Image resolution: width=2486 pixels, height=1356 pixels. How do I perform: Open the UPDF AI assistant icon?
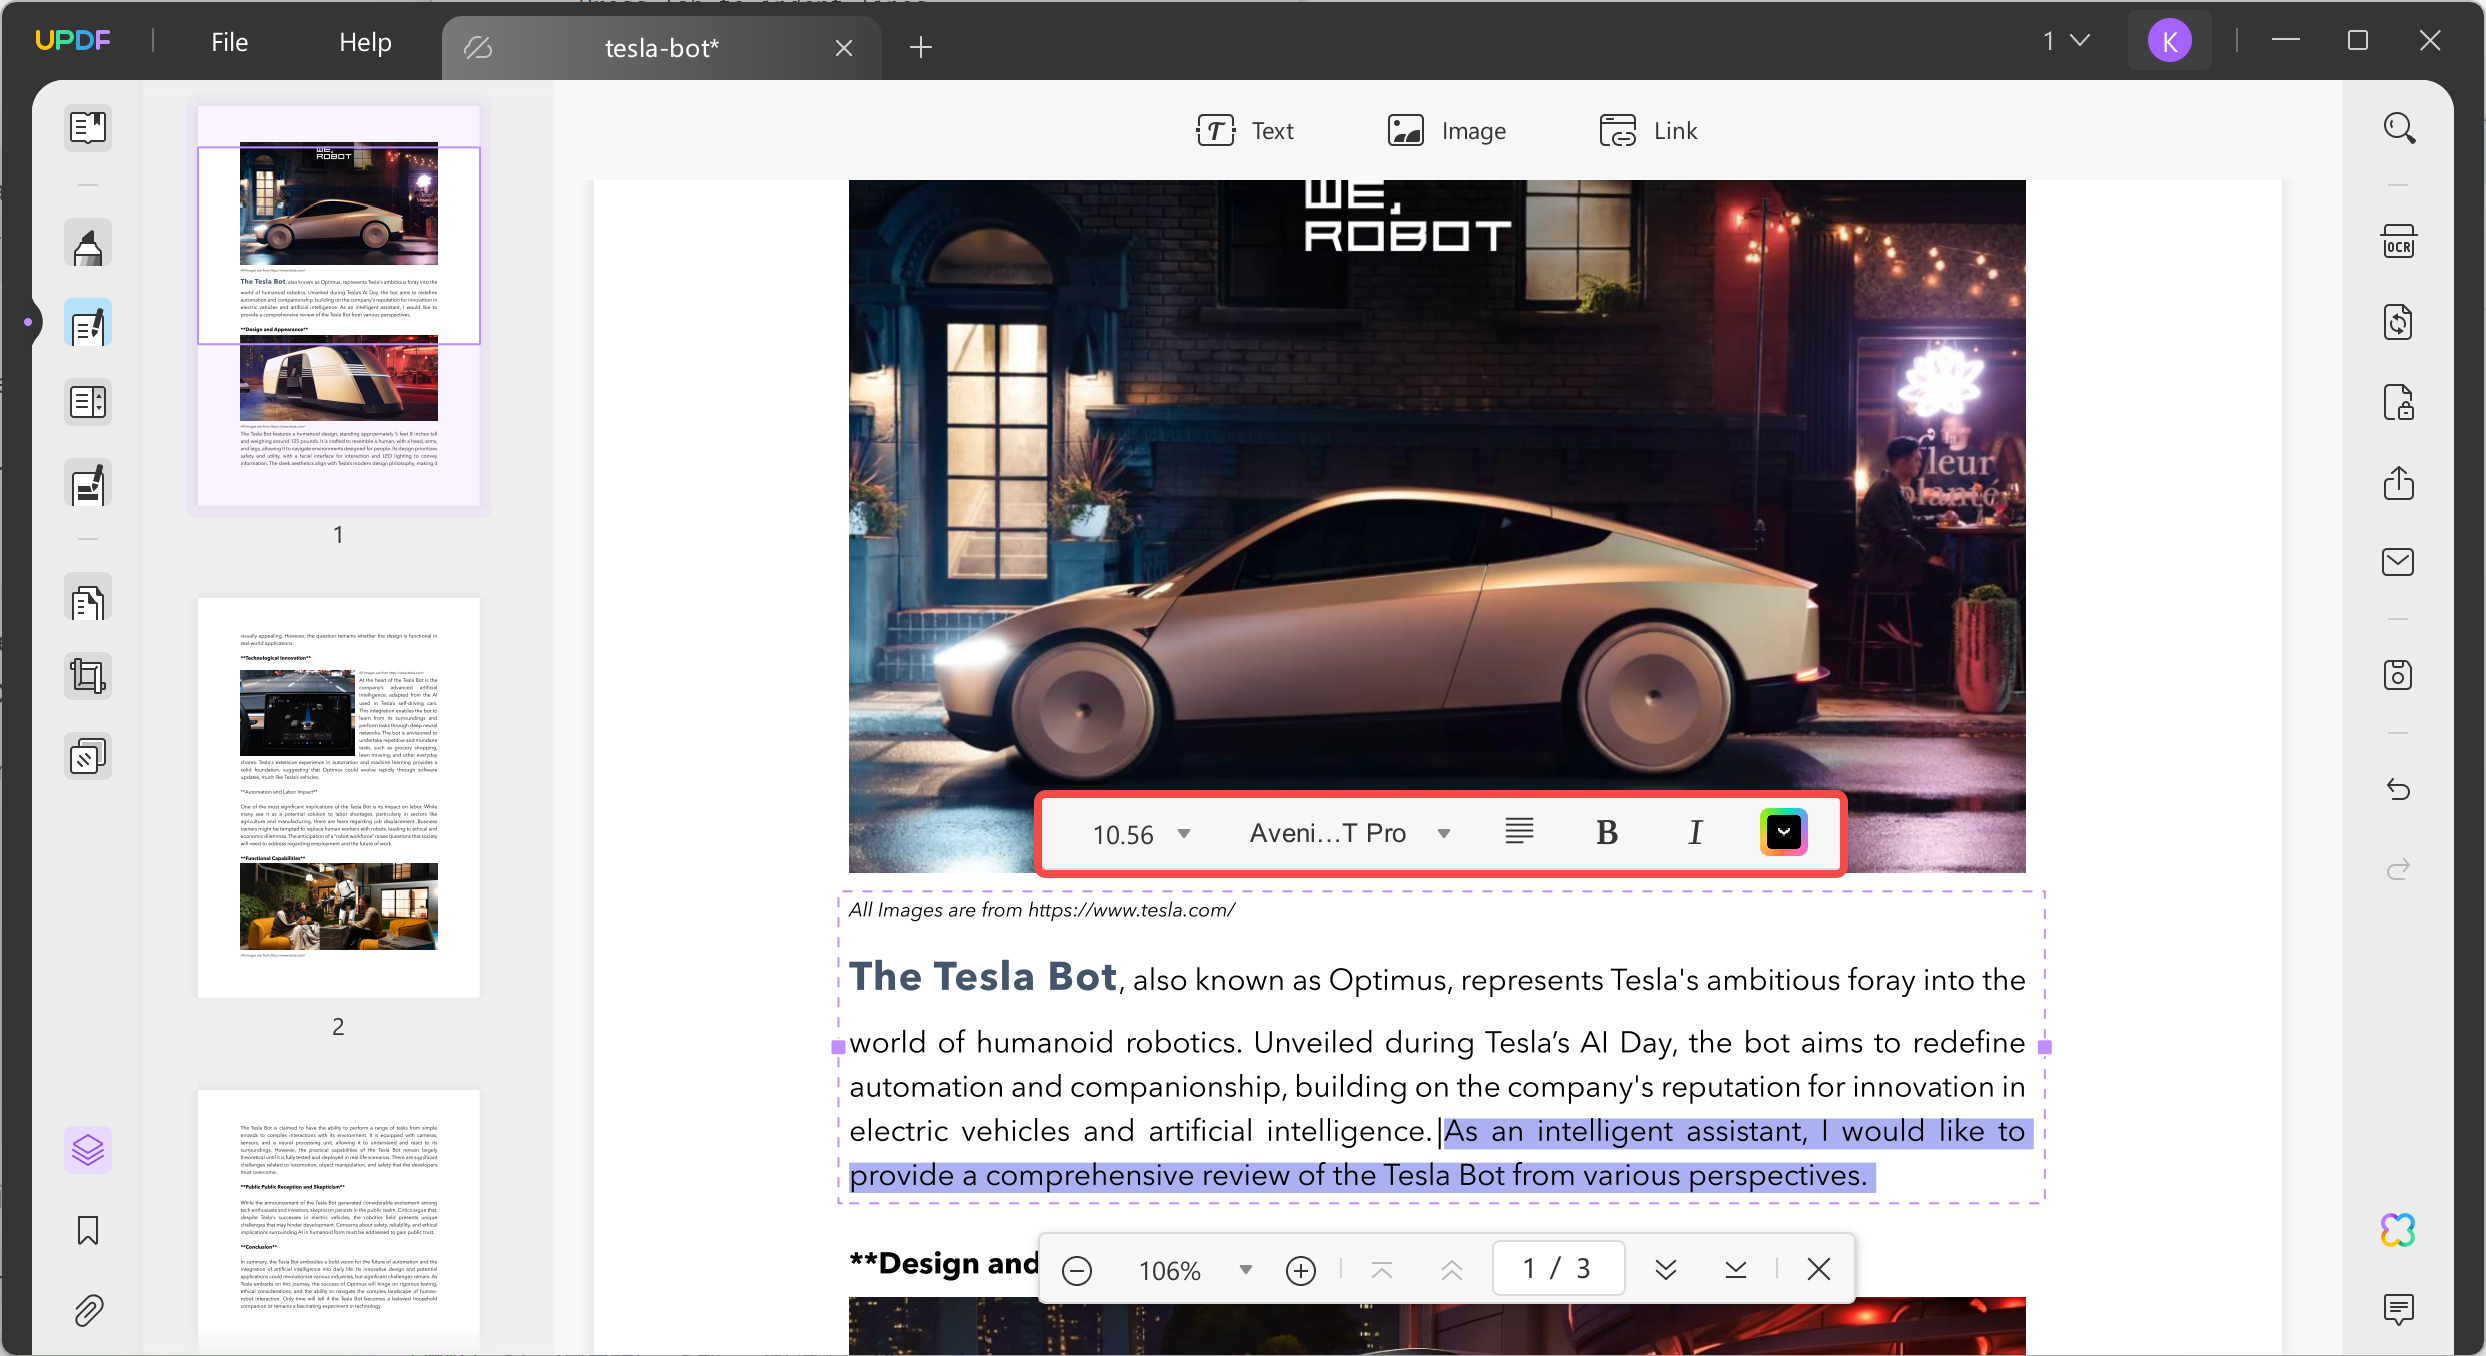[2398, 1230]
